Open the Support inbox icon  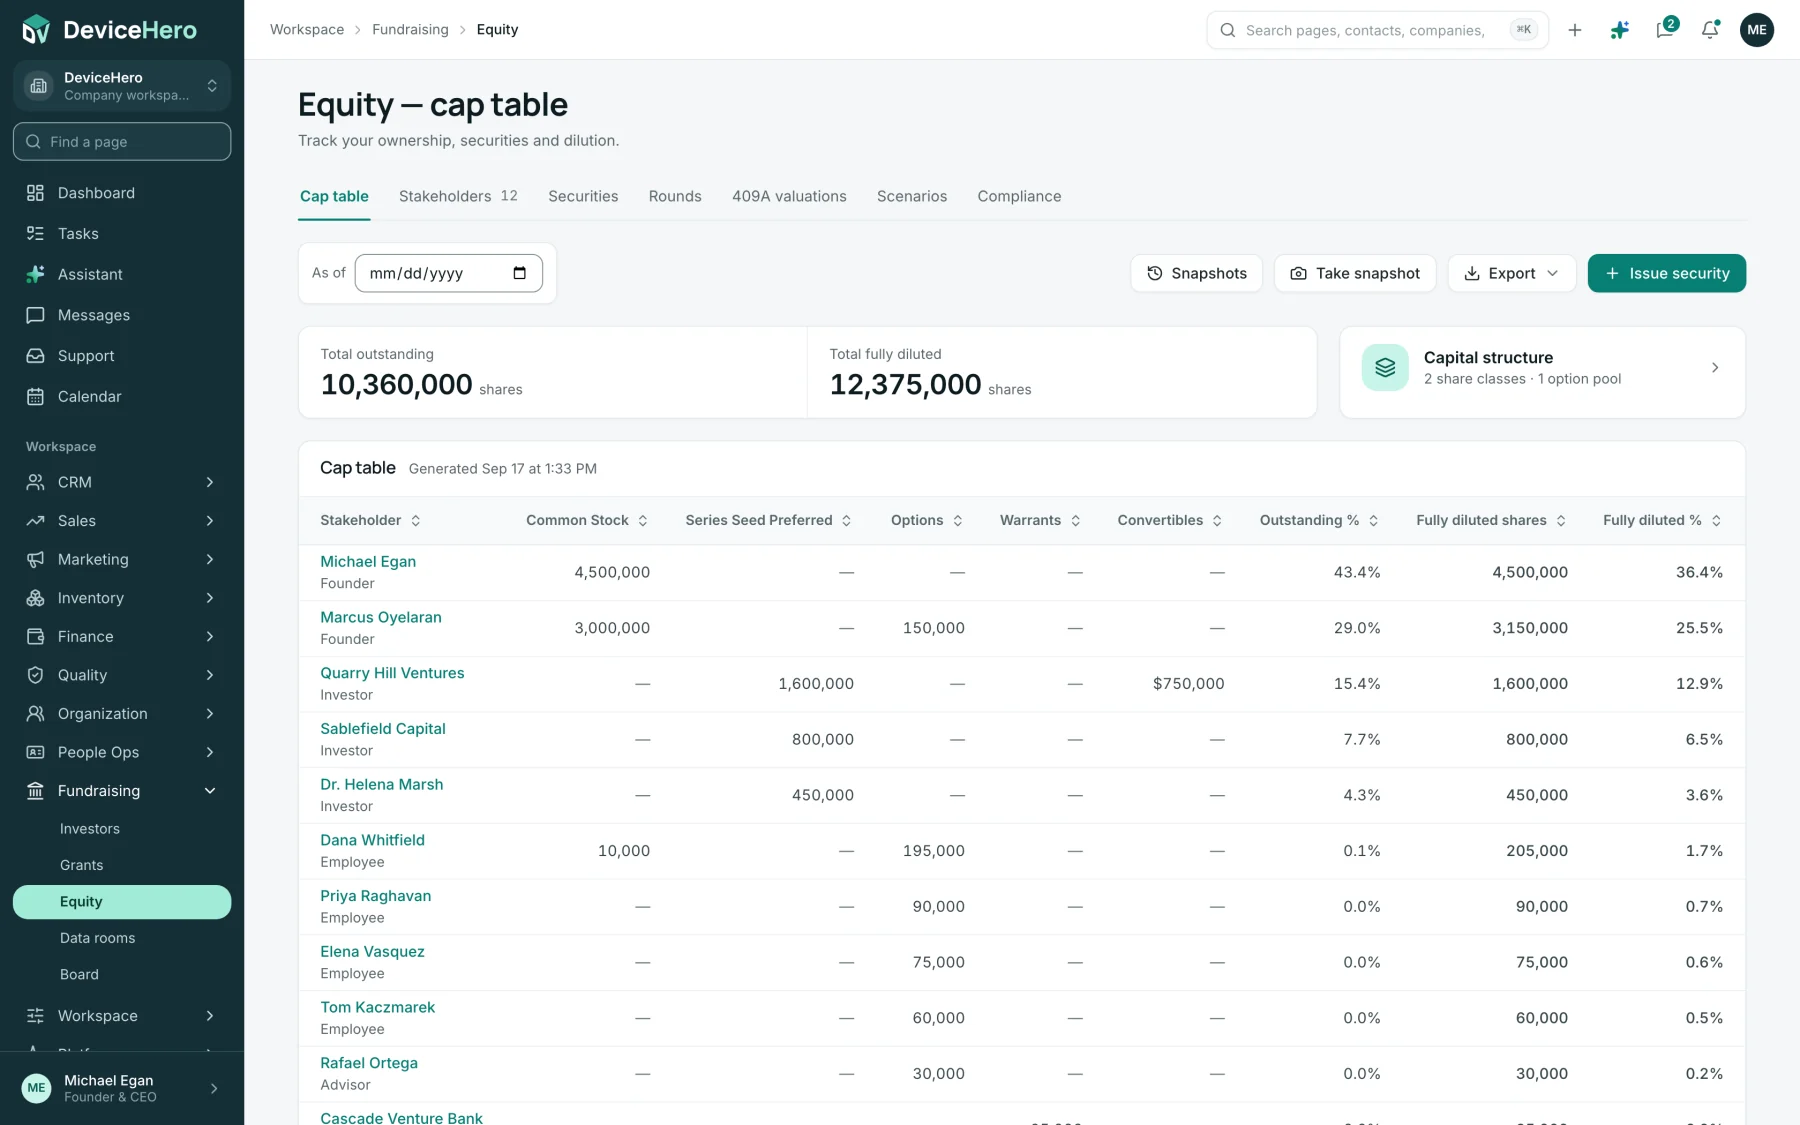coord(35,356)
